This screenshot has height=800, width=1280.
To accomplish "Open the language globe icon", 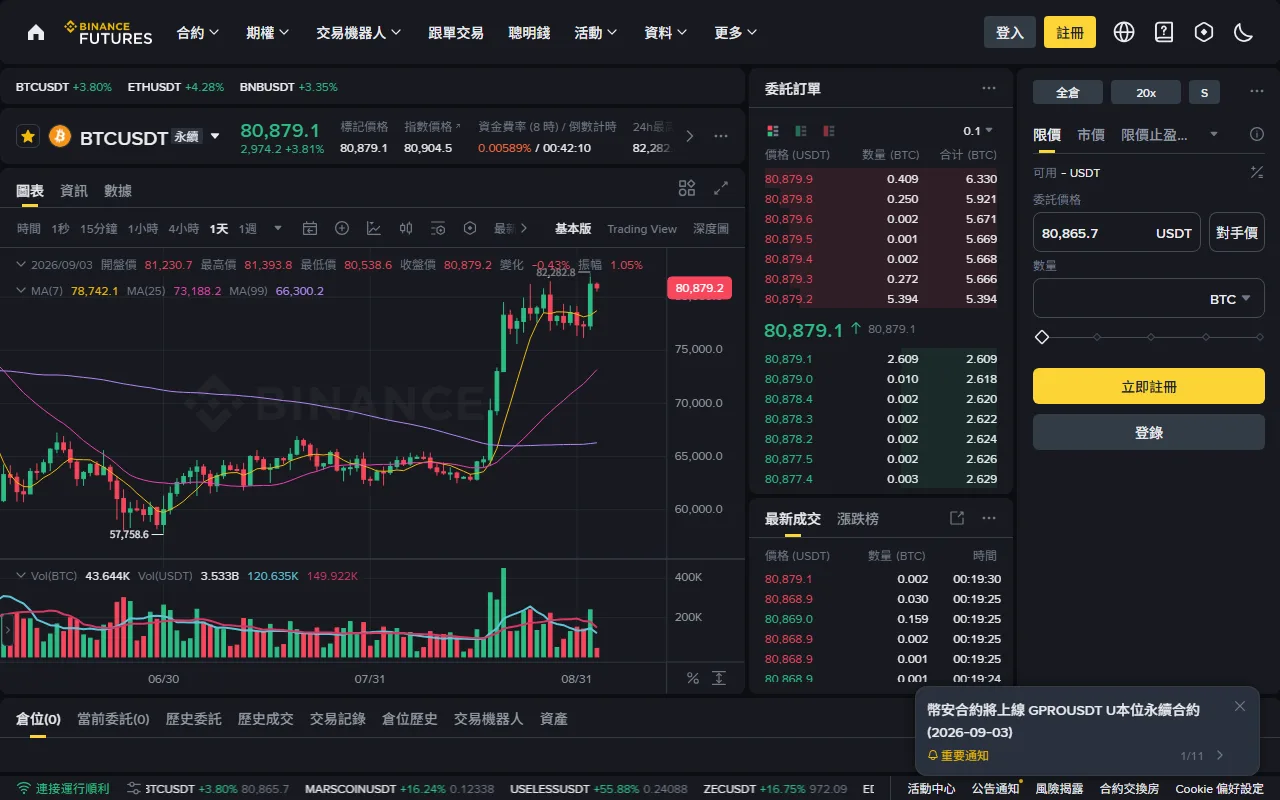I will point(1124,32).
